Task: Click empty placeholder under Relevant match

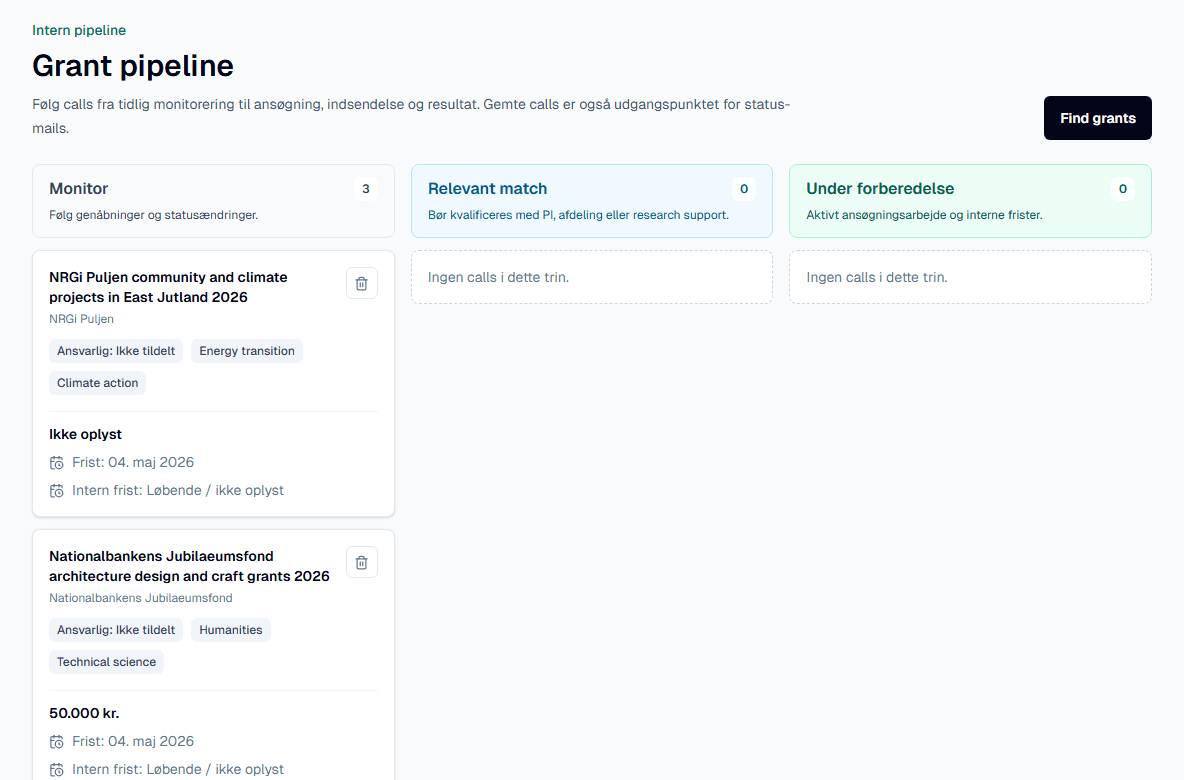Action: click(591, 277)
